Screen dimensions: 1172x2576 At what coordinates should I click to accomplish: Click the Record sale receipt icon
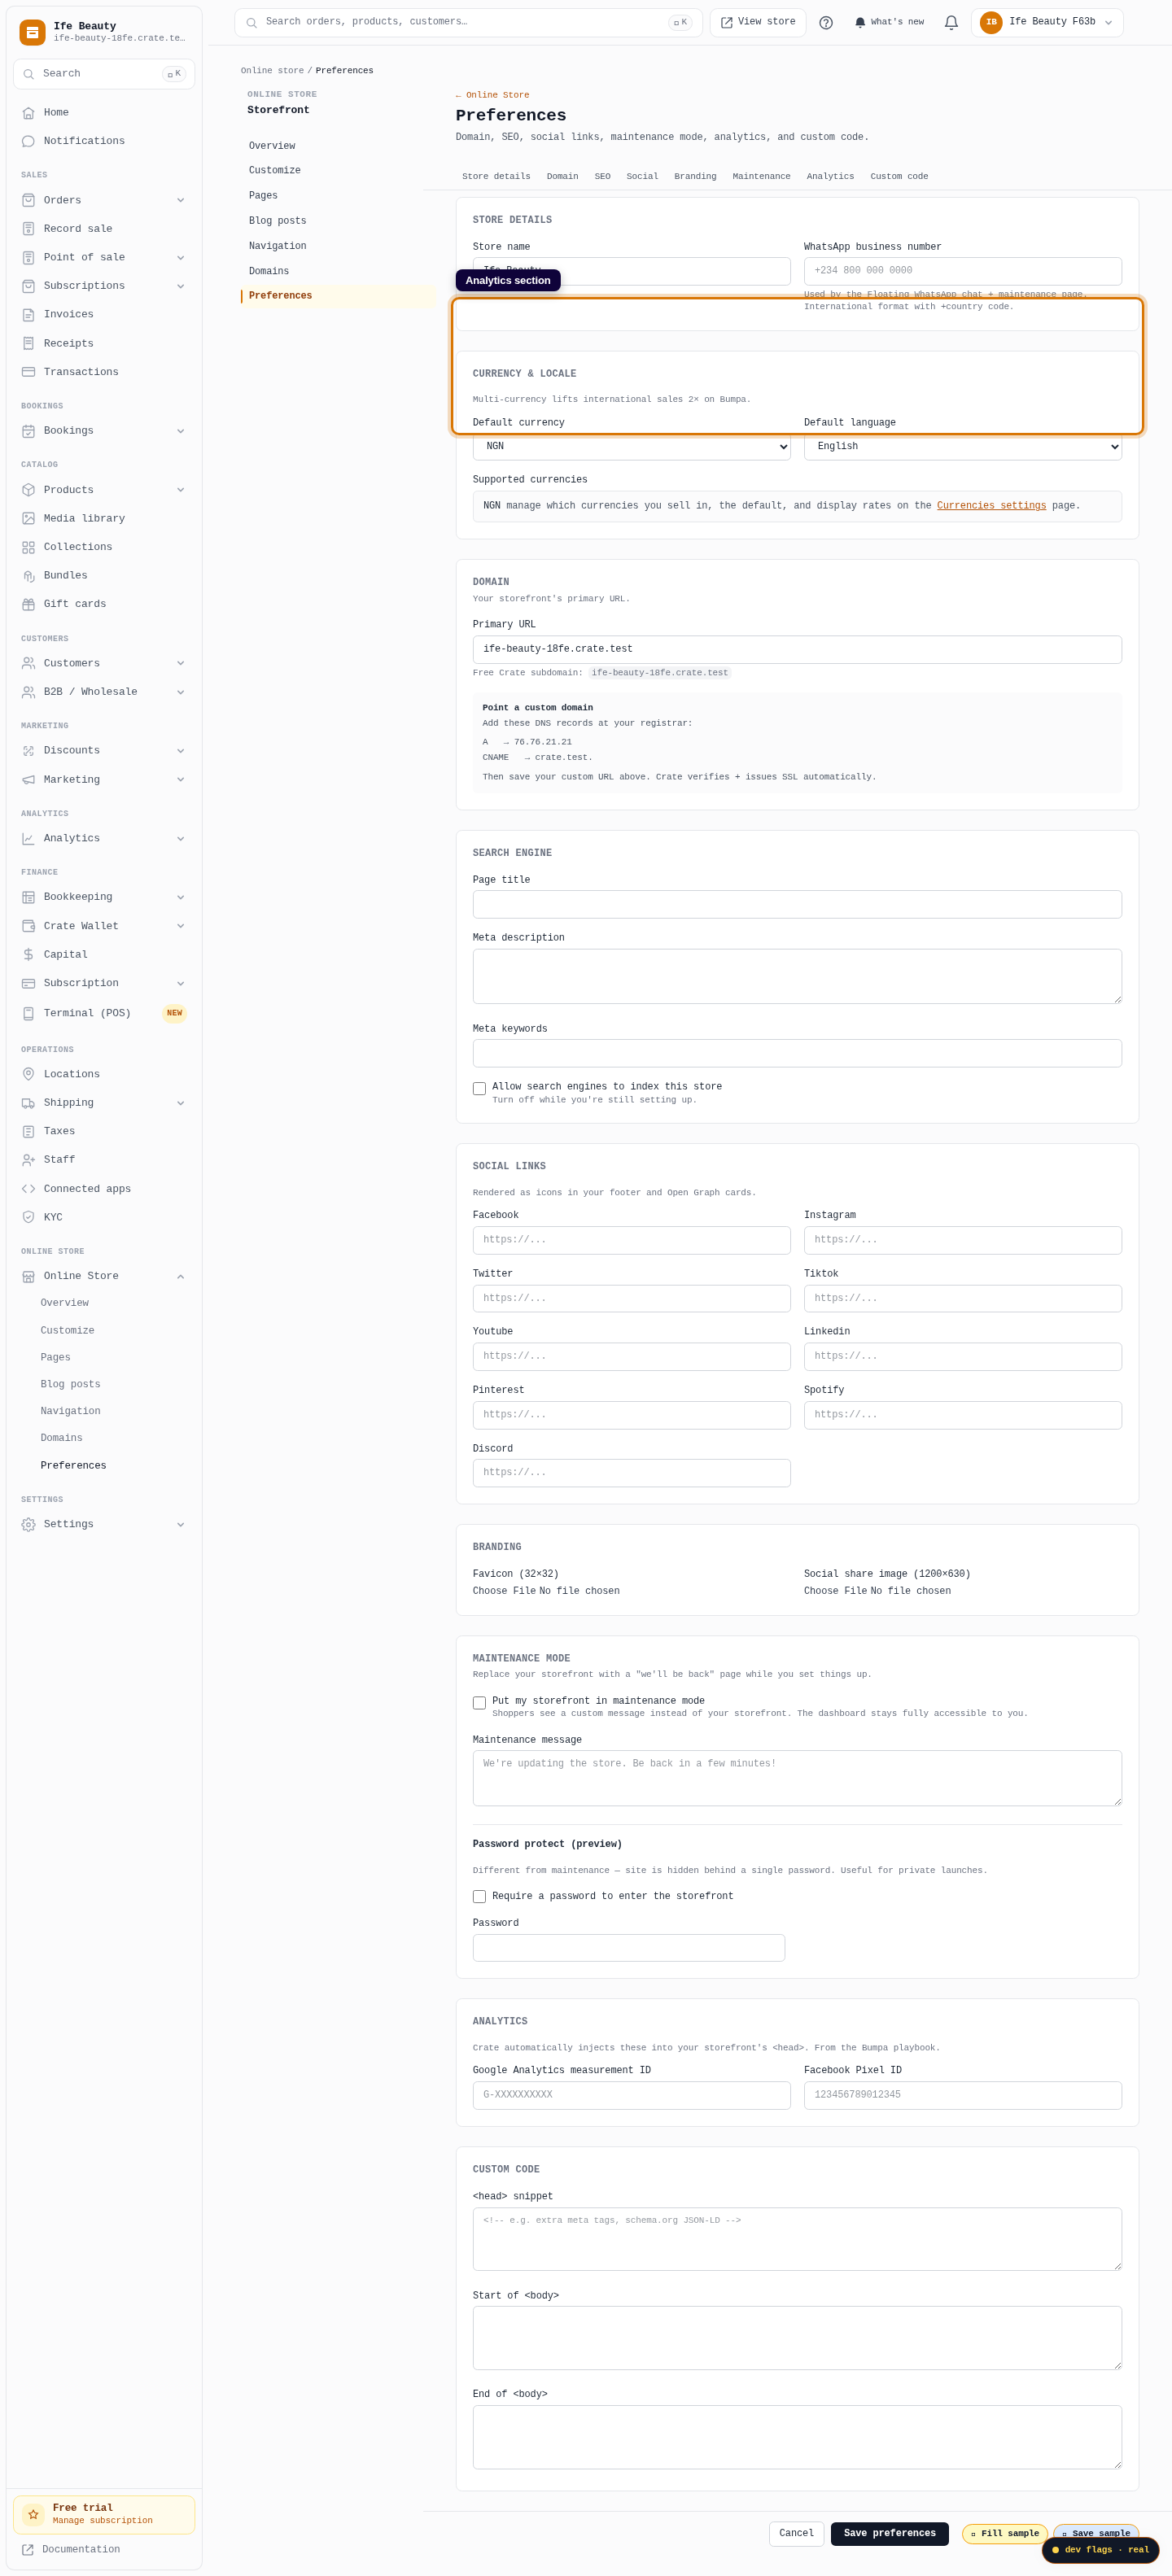pos(28,229)
